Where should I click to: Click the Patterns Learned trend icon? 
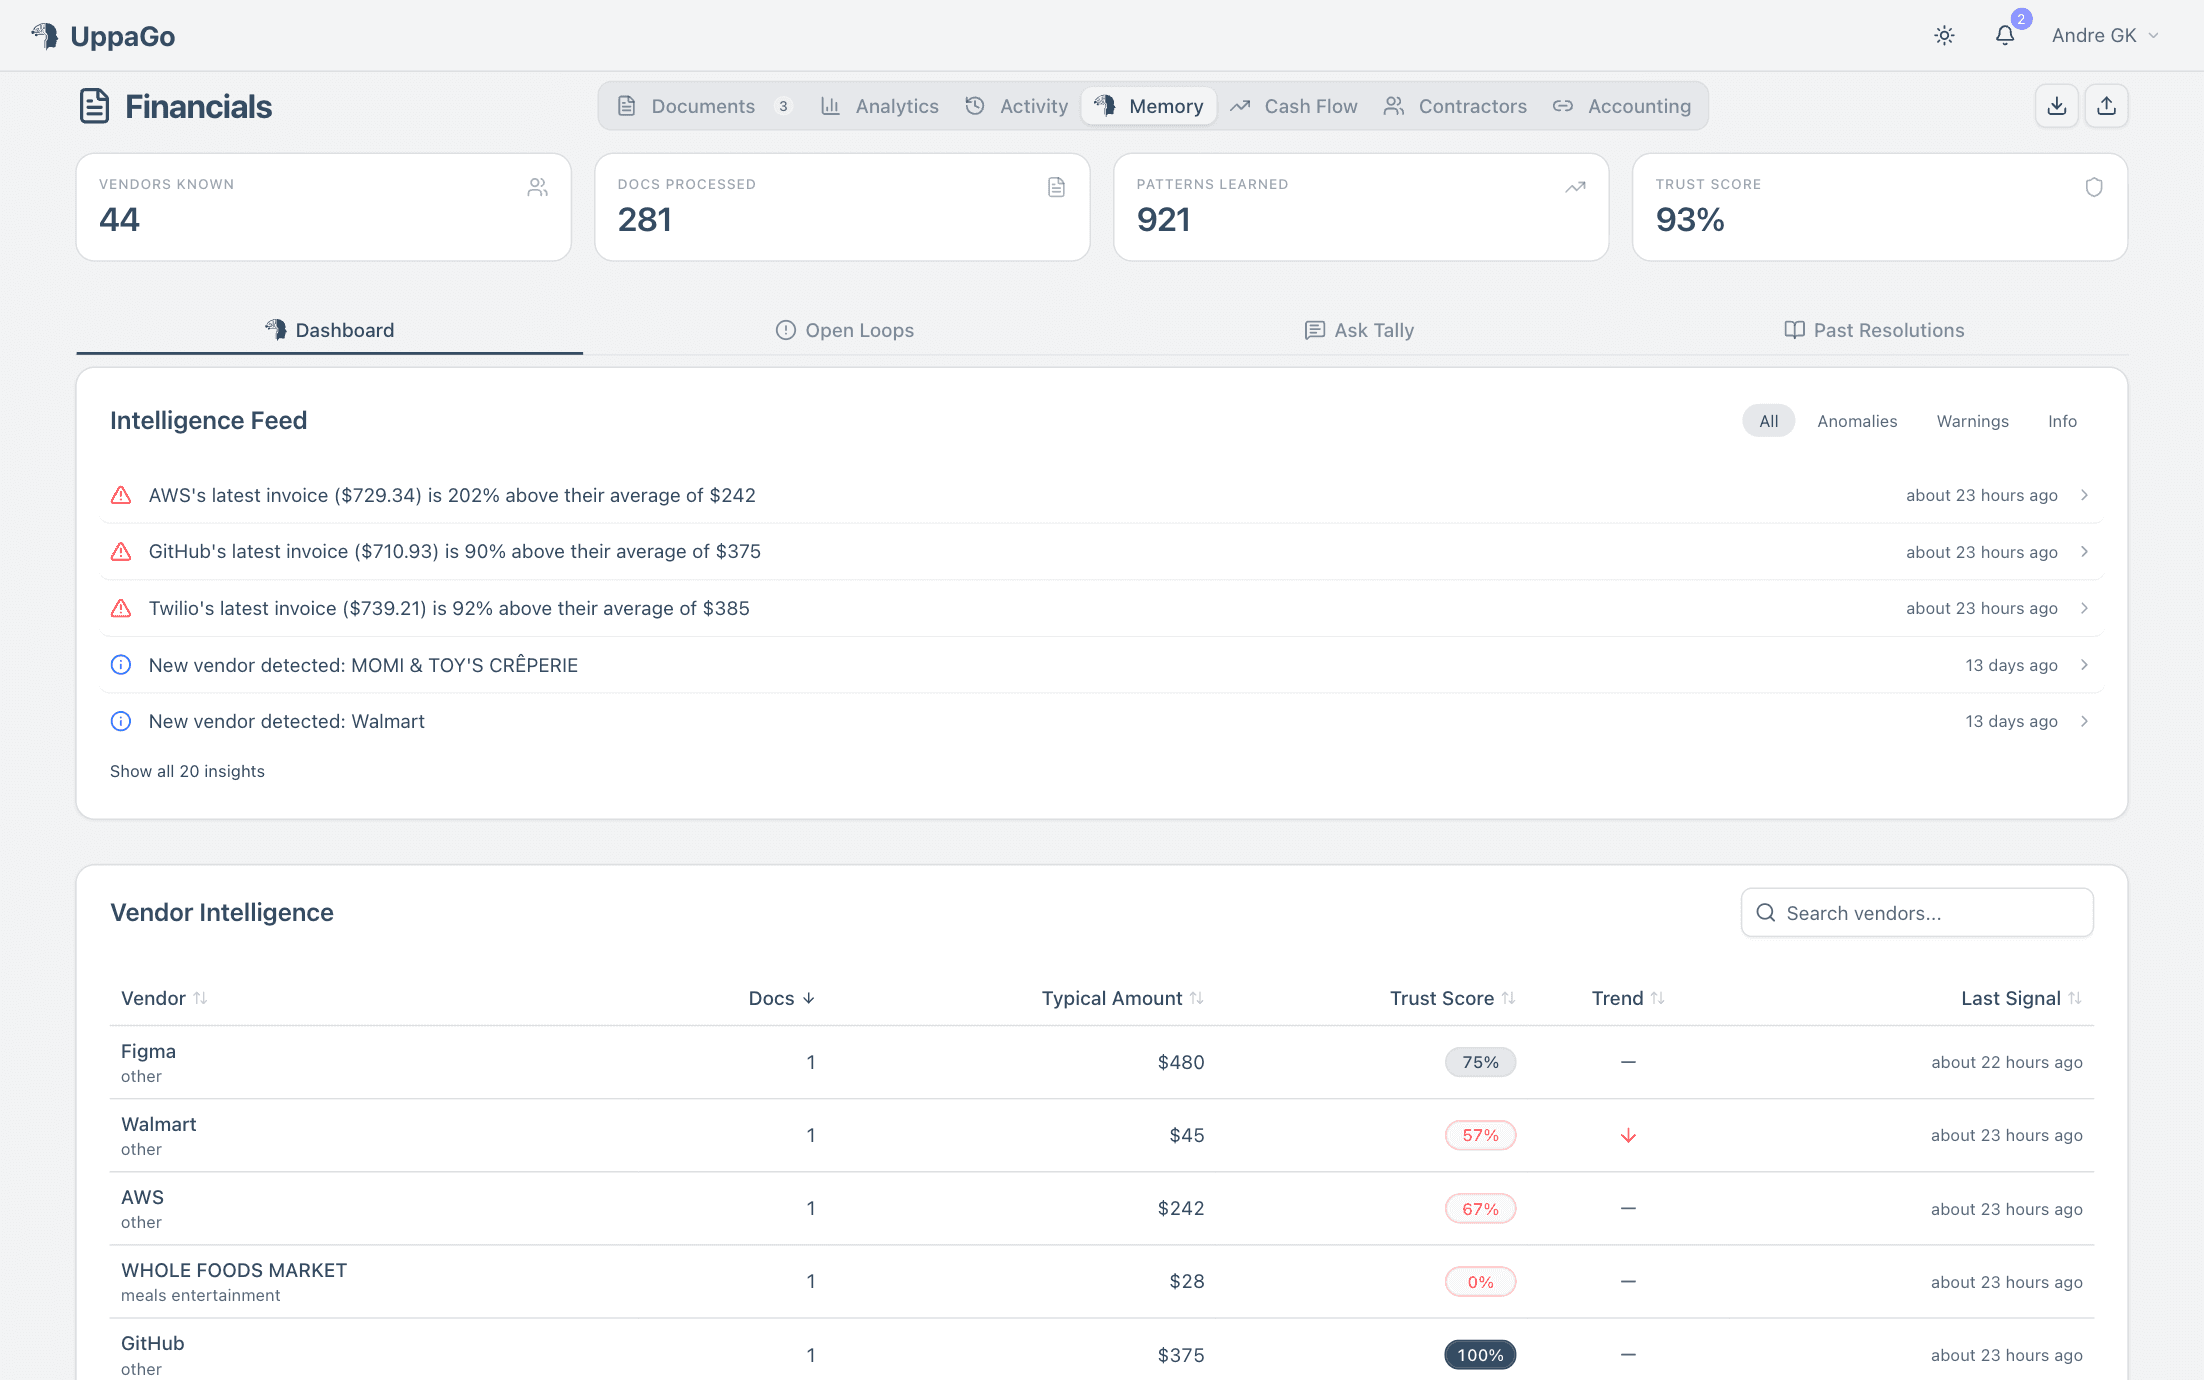[1575, 187]
